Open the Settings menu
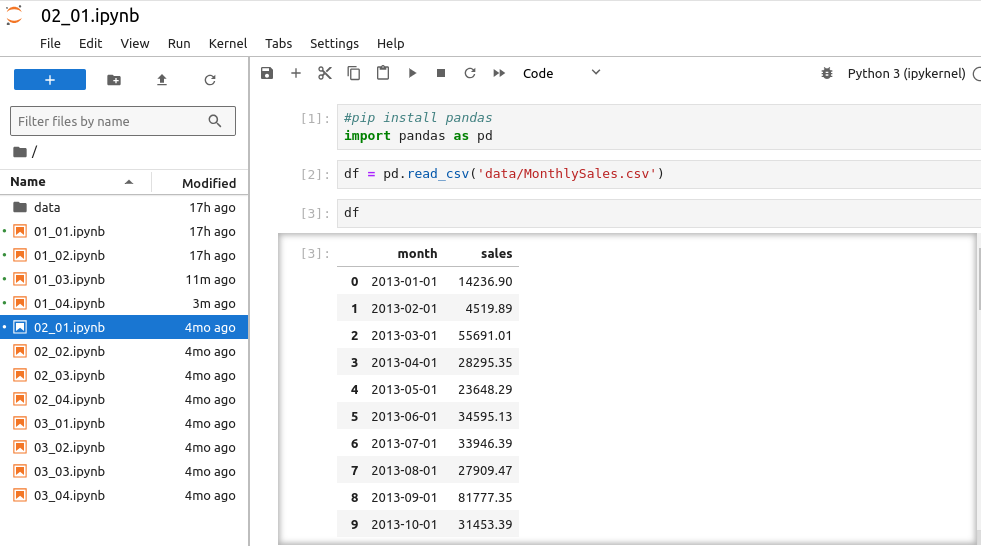The width and height of the screenshot is (981, 546). click(x=334, y=43)
